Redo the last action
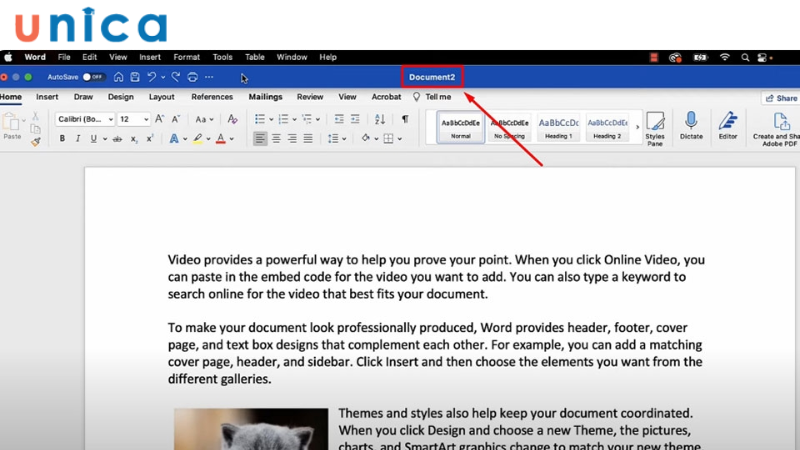The width and height of the screenshot is (800, 450). (176, 77)
